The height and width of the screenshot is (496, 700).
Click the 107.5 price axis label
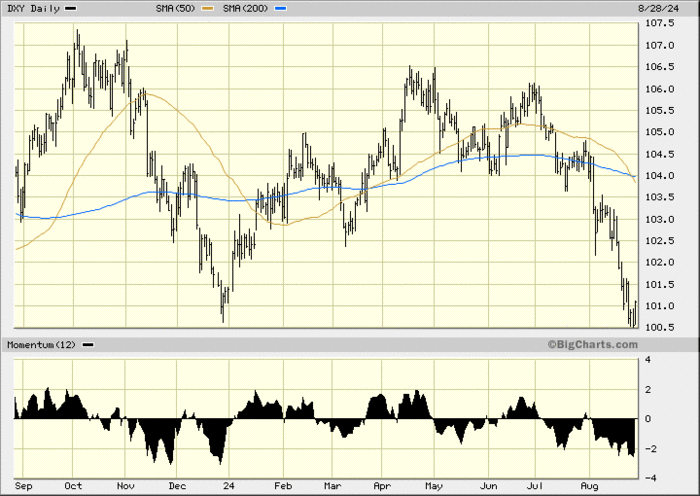658,25
